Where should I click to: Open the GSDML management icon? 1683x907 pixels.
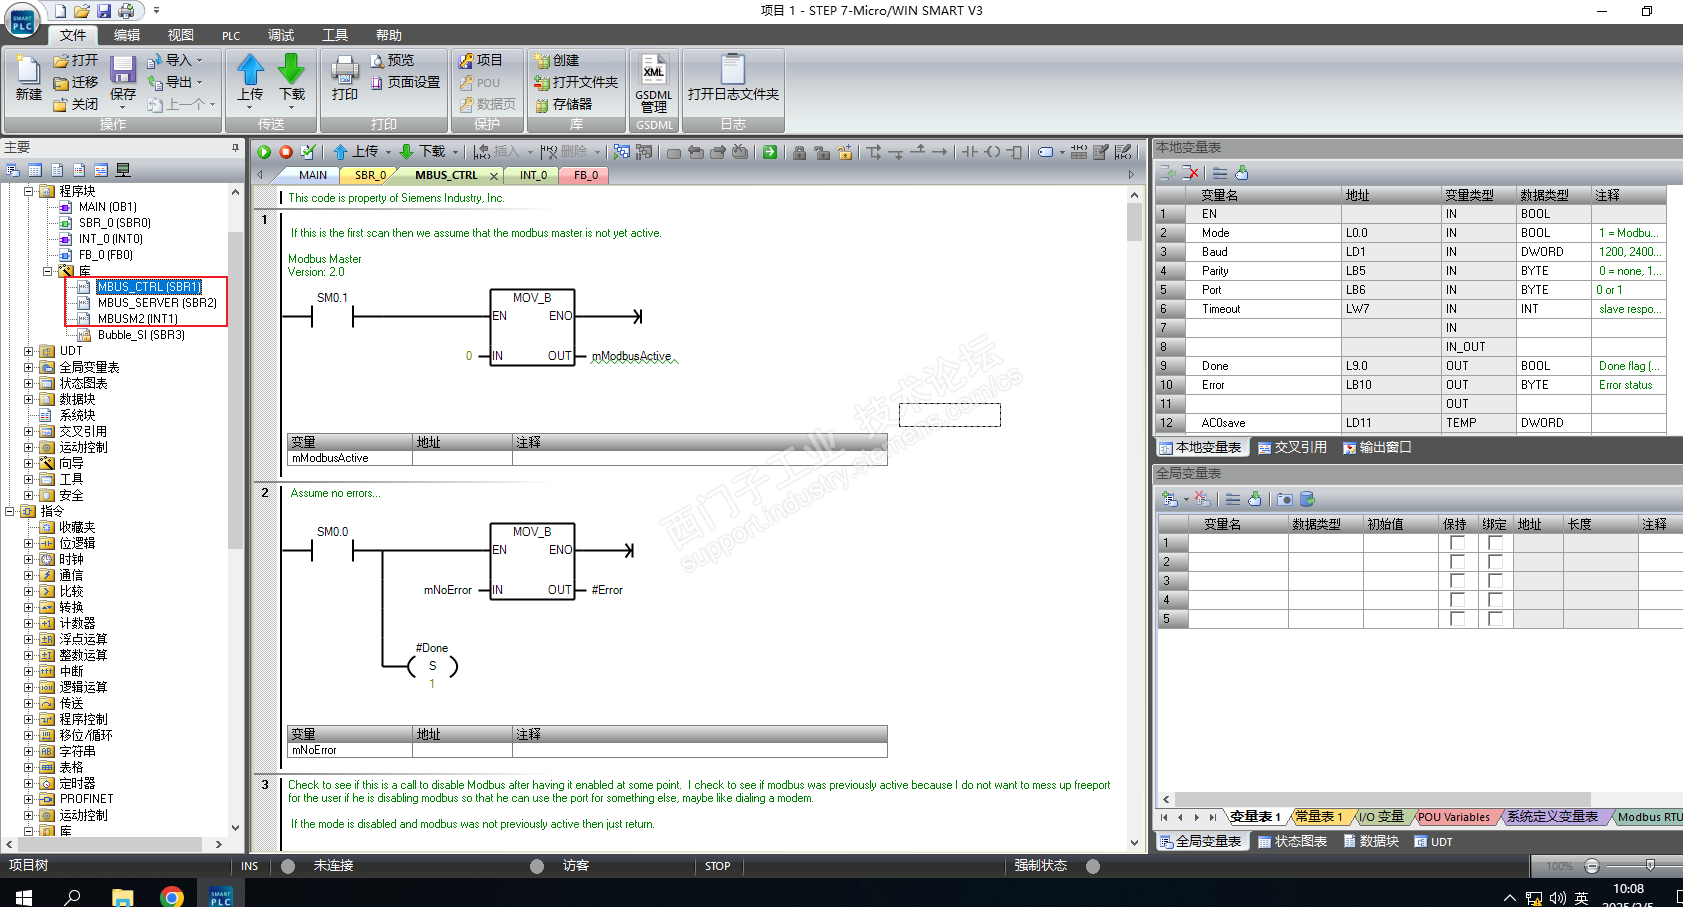(x=654, y=70)
